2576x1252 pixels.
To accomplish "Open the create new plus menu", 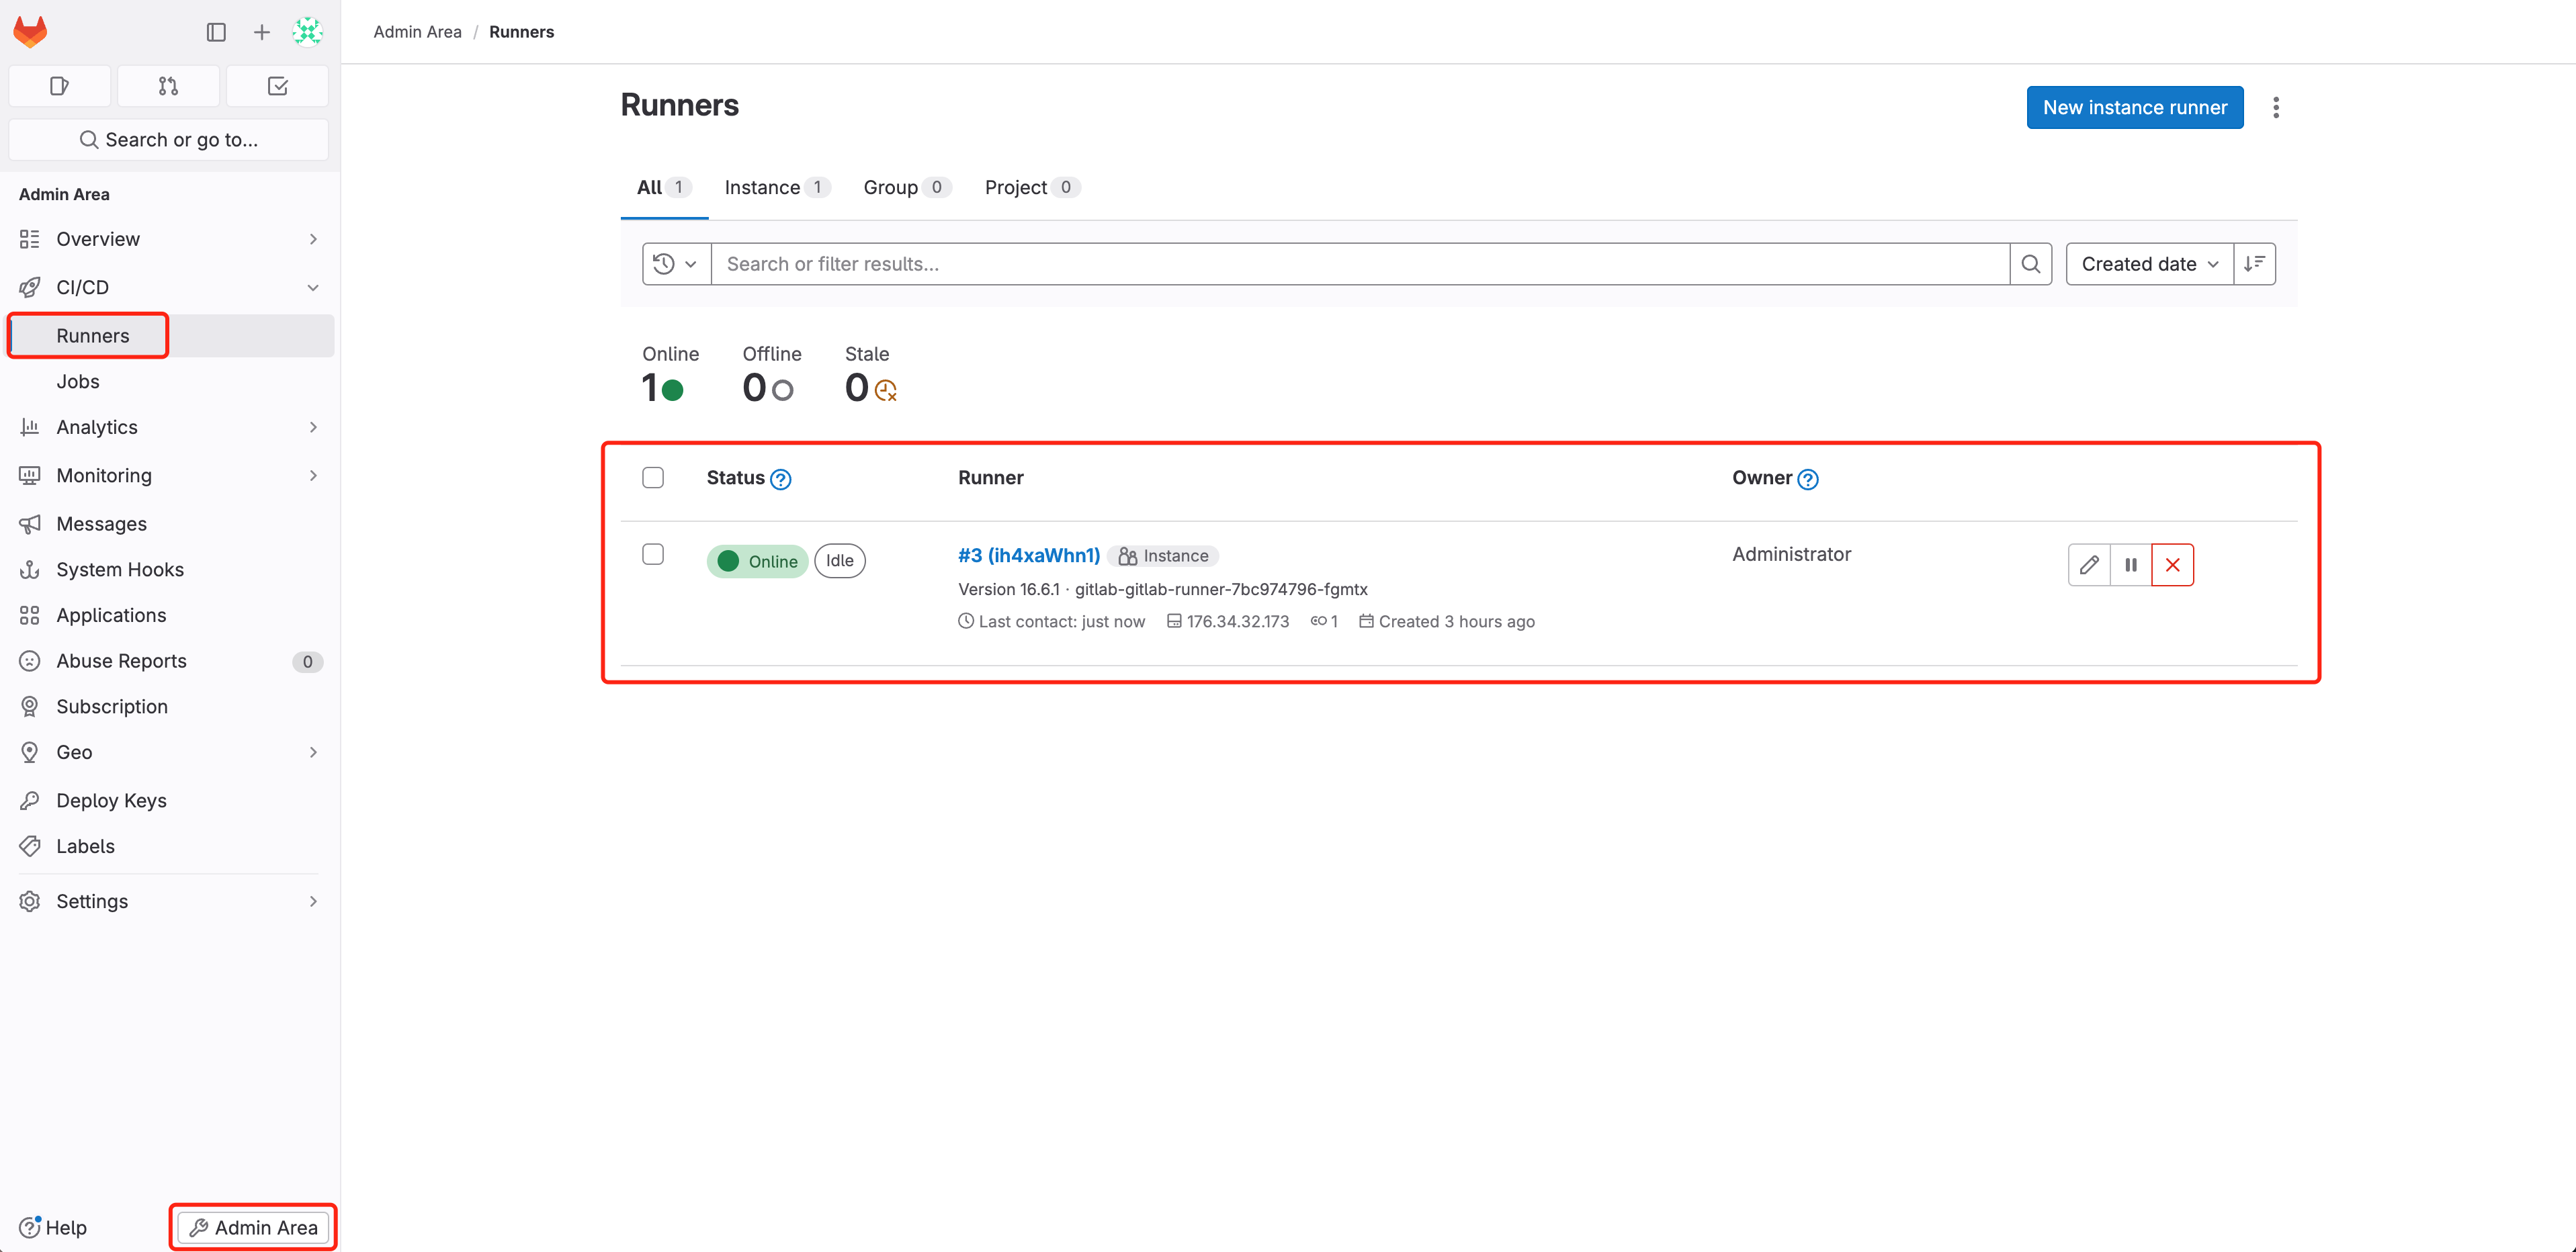I will click(261, 32).
